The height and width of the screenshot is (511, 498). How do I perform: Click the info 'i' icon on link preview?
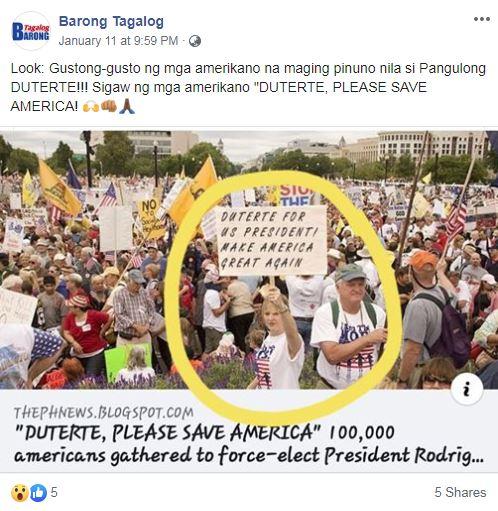[x=467, y=389]
